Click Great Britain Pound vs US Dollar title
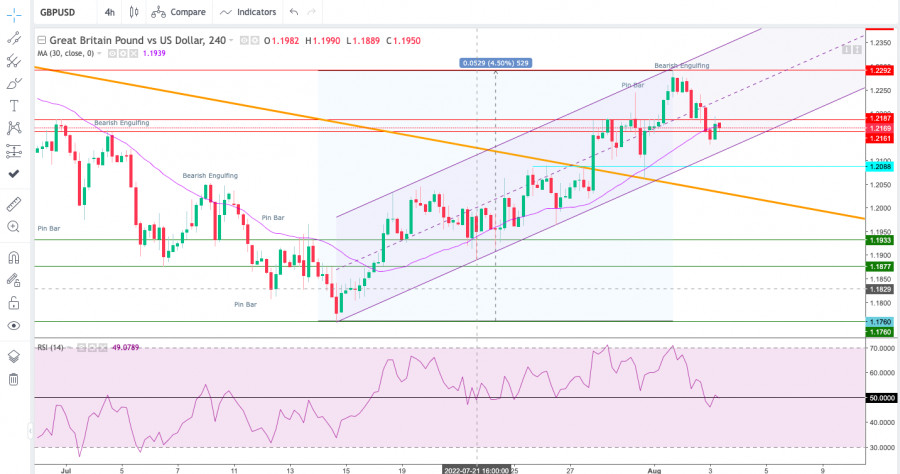Image resolution: width=900 pixels, height=474 pixels. (138, 40)
